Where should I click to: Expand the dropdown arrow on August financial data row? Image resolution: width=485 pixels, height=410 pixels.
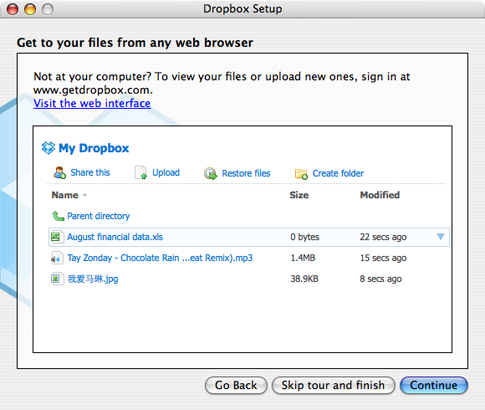(440, 237)
